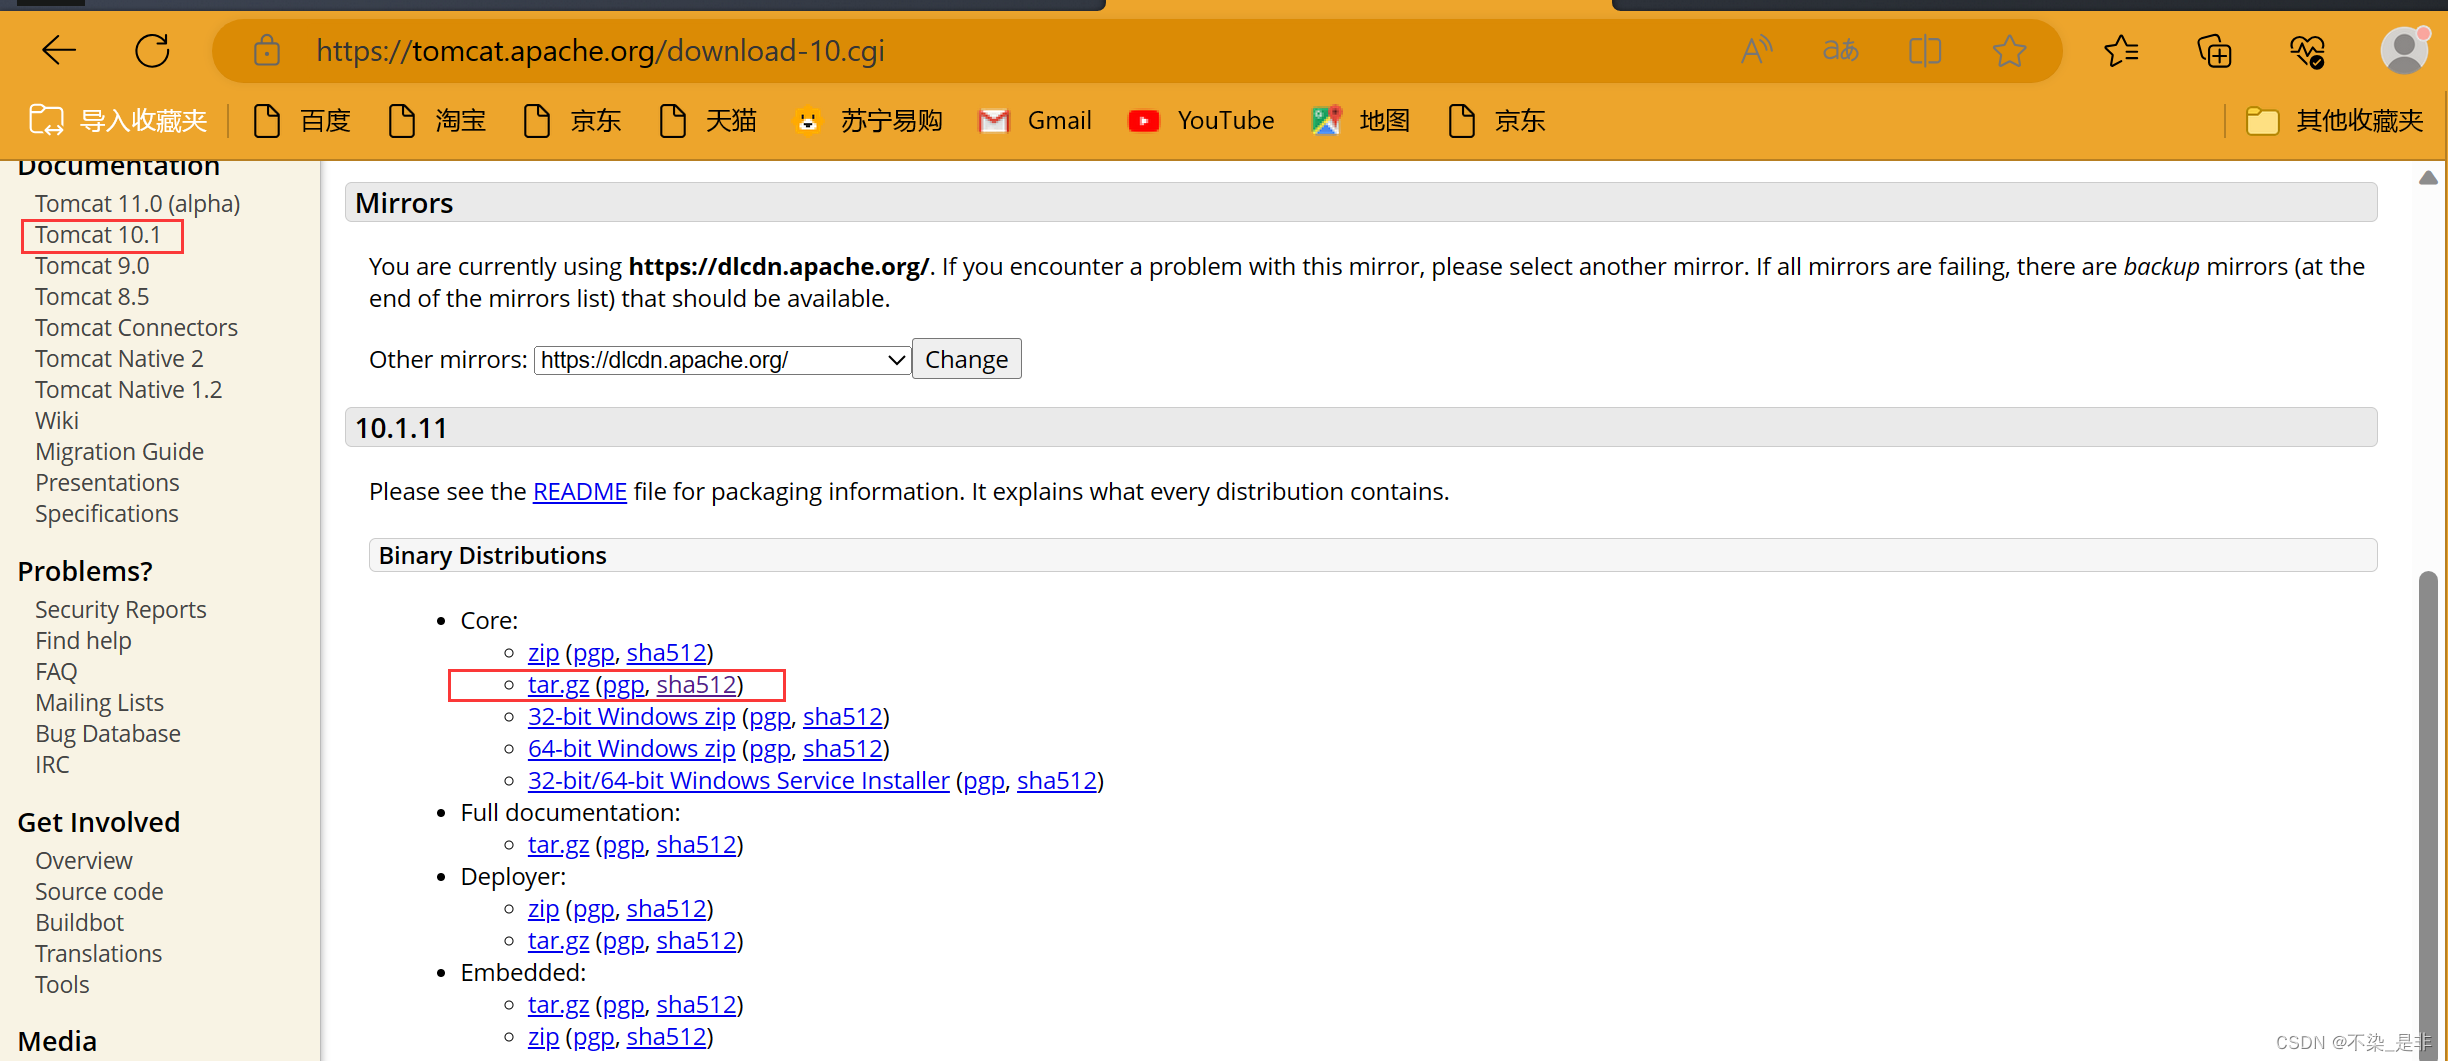
Task: Download Deployer zip file
Action: [x=543, y=909]
